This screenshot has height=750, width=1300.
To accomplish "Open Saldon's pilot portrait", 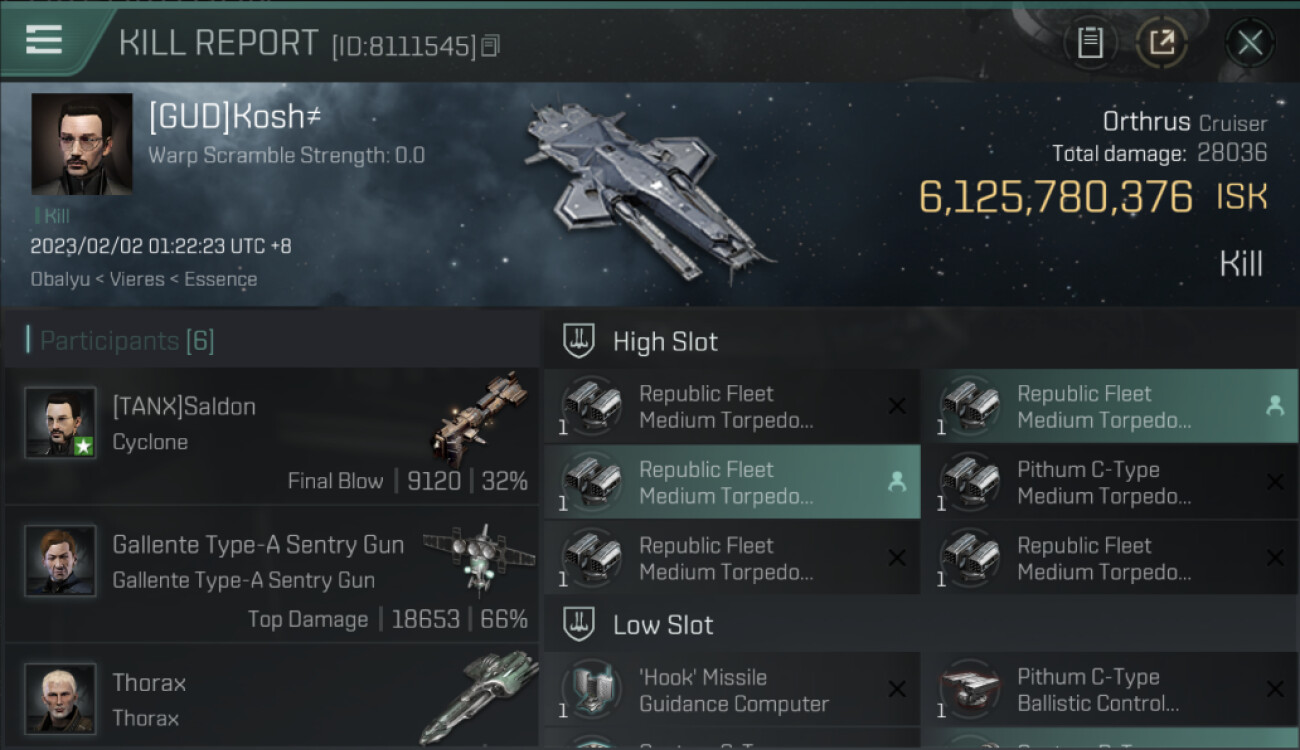I will [61, 423].
